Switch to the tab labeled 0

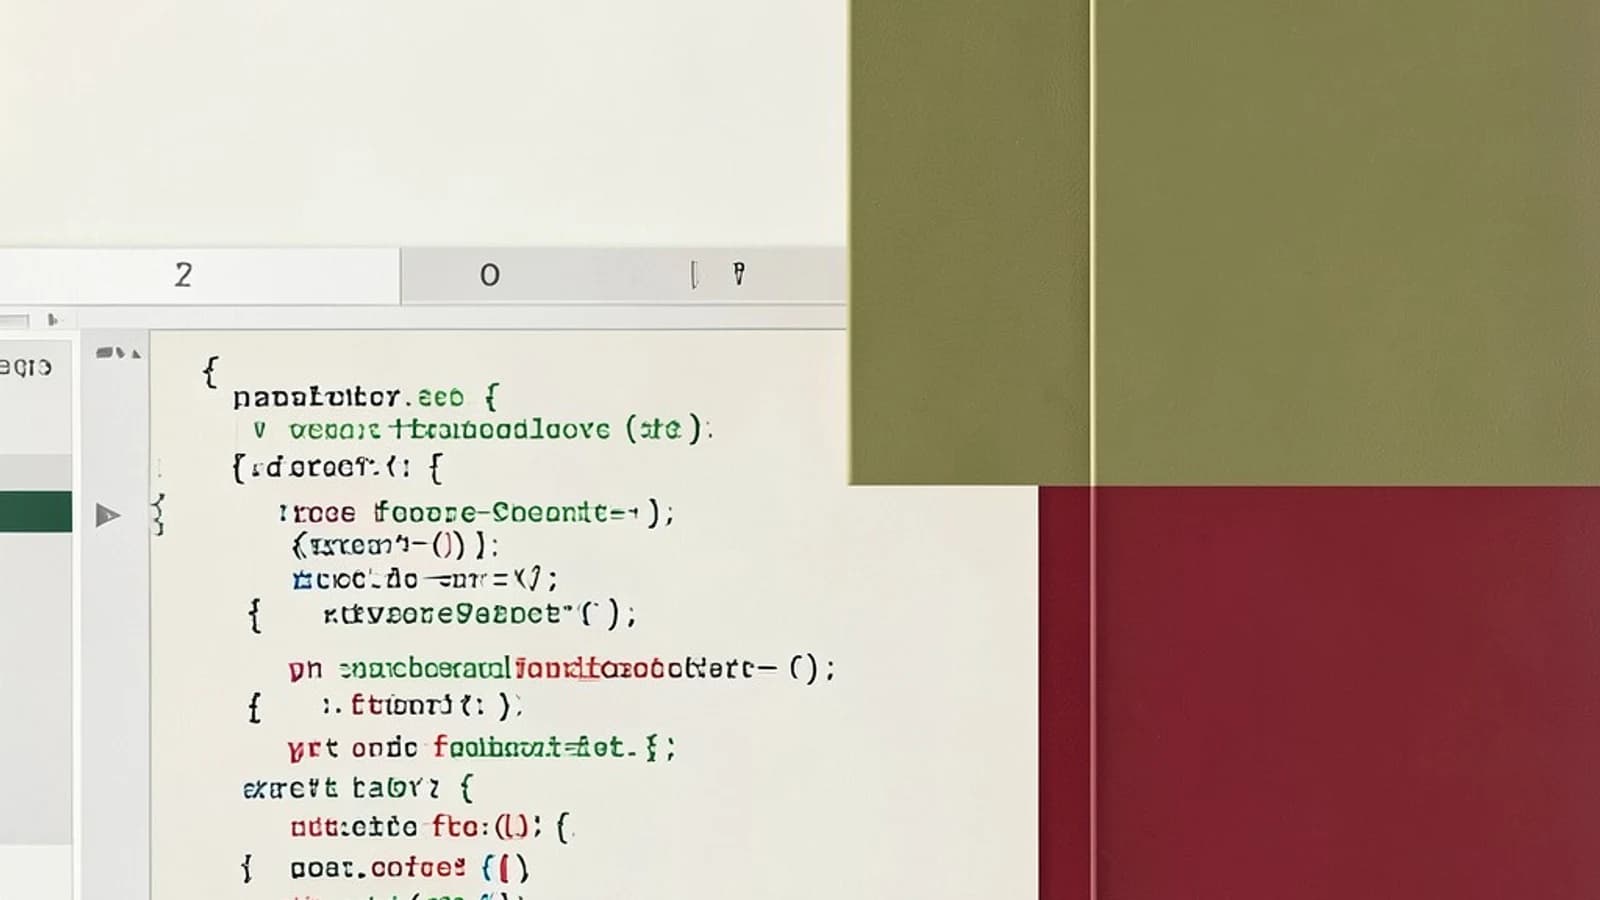click(x=489, y=275)
